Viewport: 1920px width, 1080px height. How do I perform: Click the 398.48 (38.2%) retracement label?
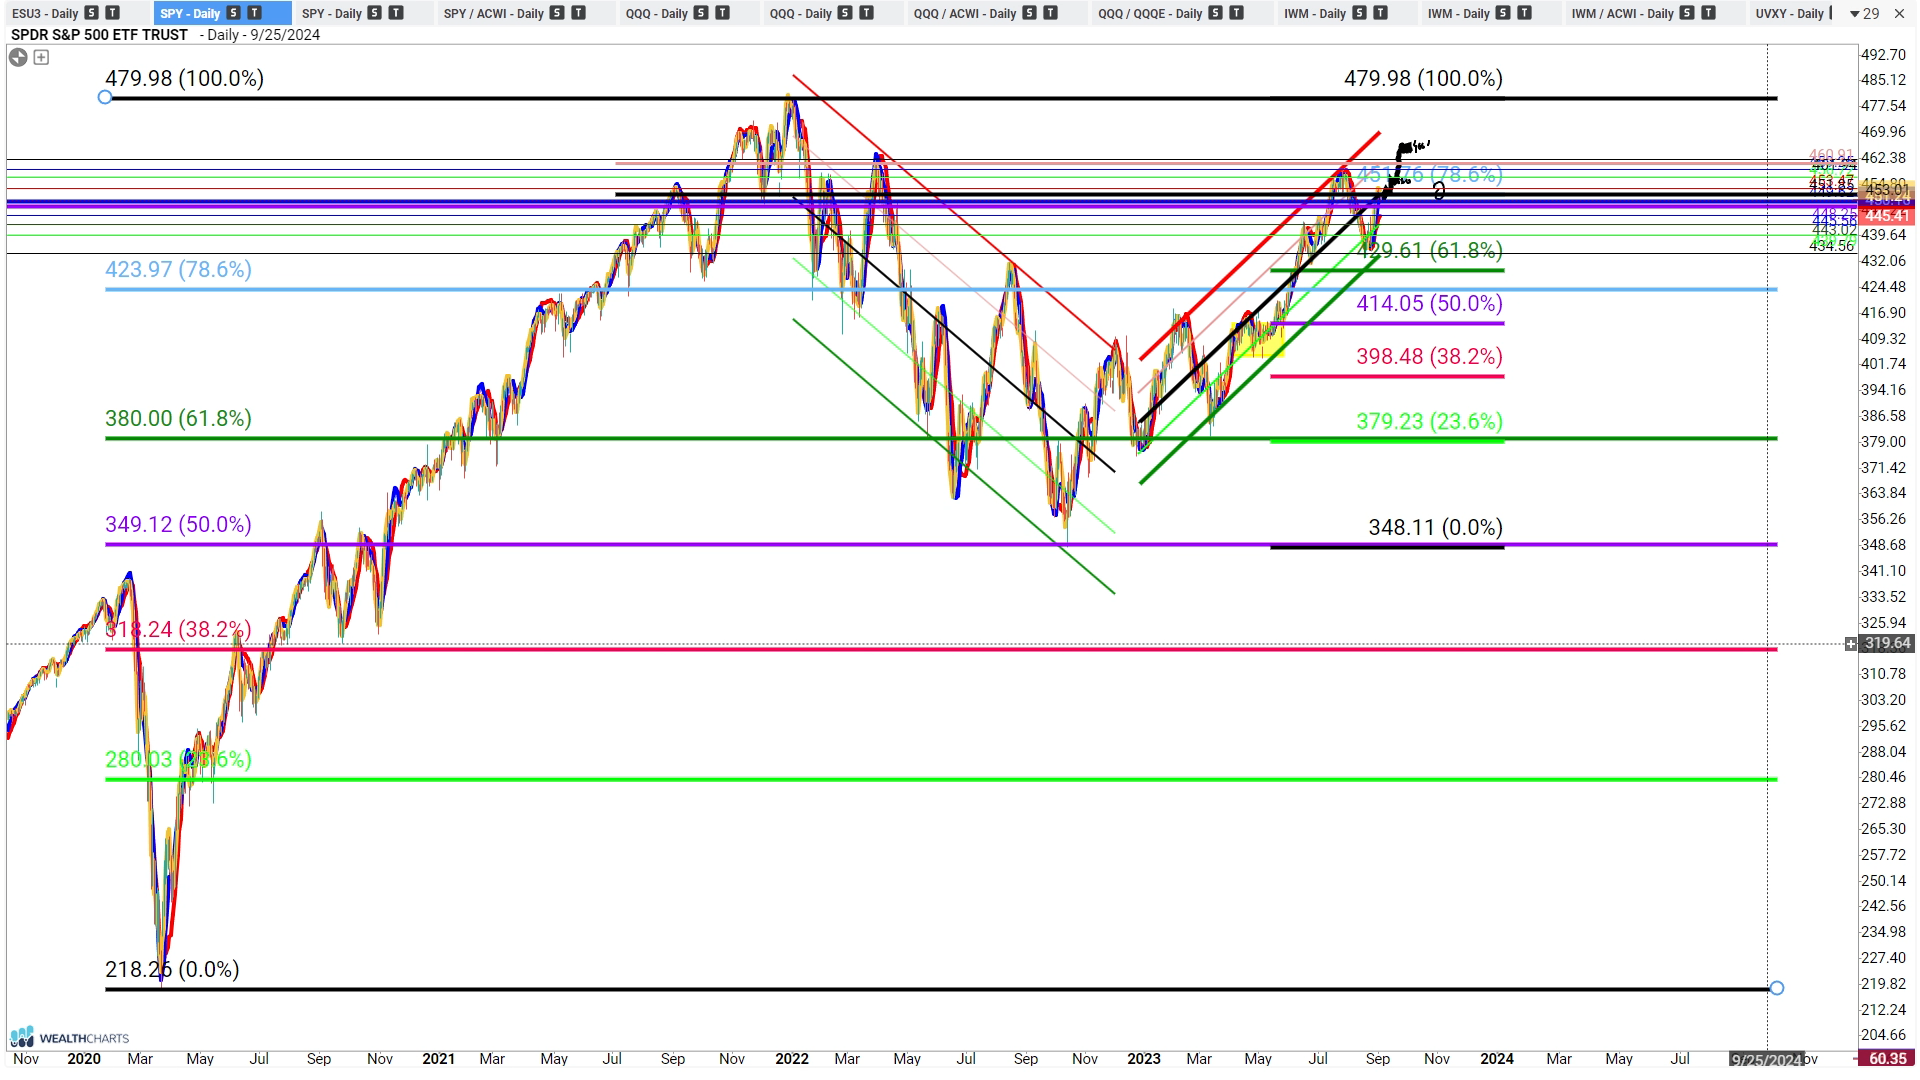click(1430, 356)
